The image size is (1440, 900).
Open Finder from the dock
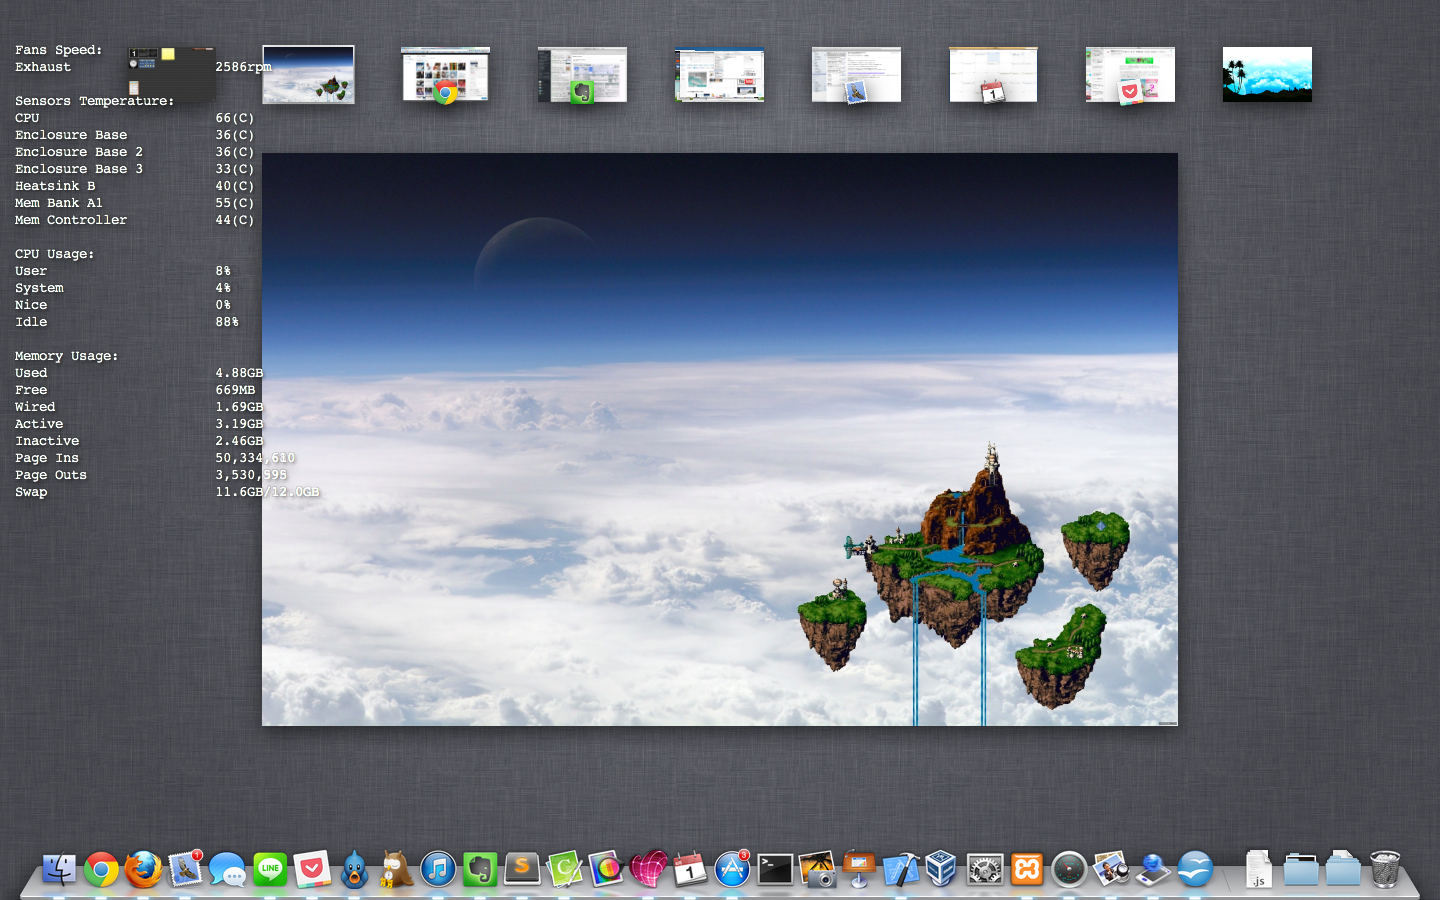60,869
